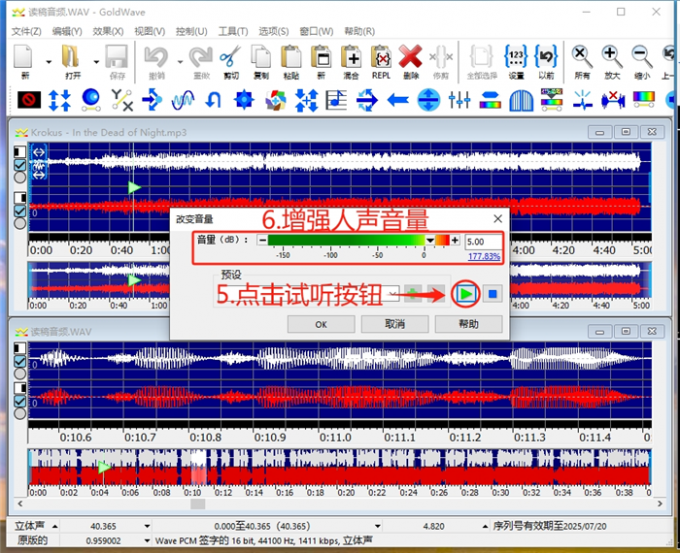Open the 4.820 arrow in status bar

[485, 527]
